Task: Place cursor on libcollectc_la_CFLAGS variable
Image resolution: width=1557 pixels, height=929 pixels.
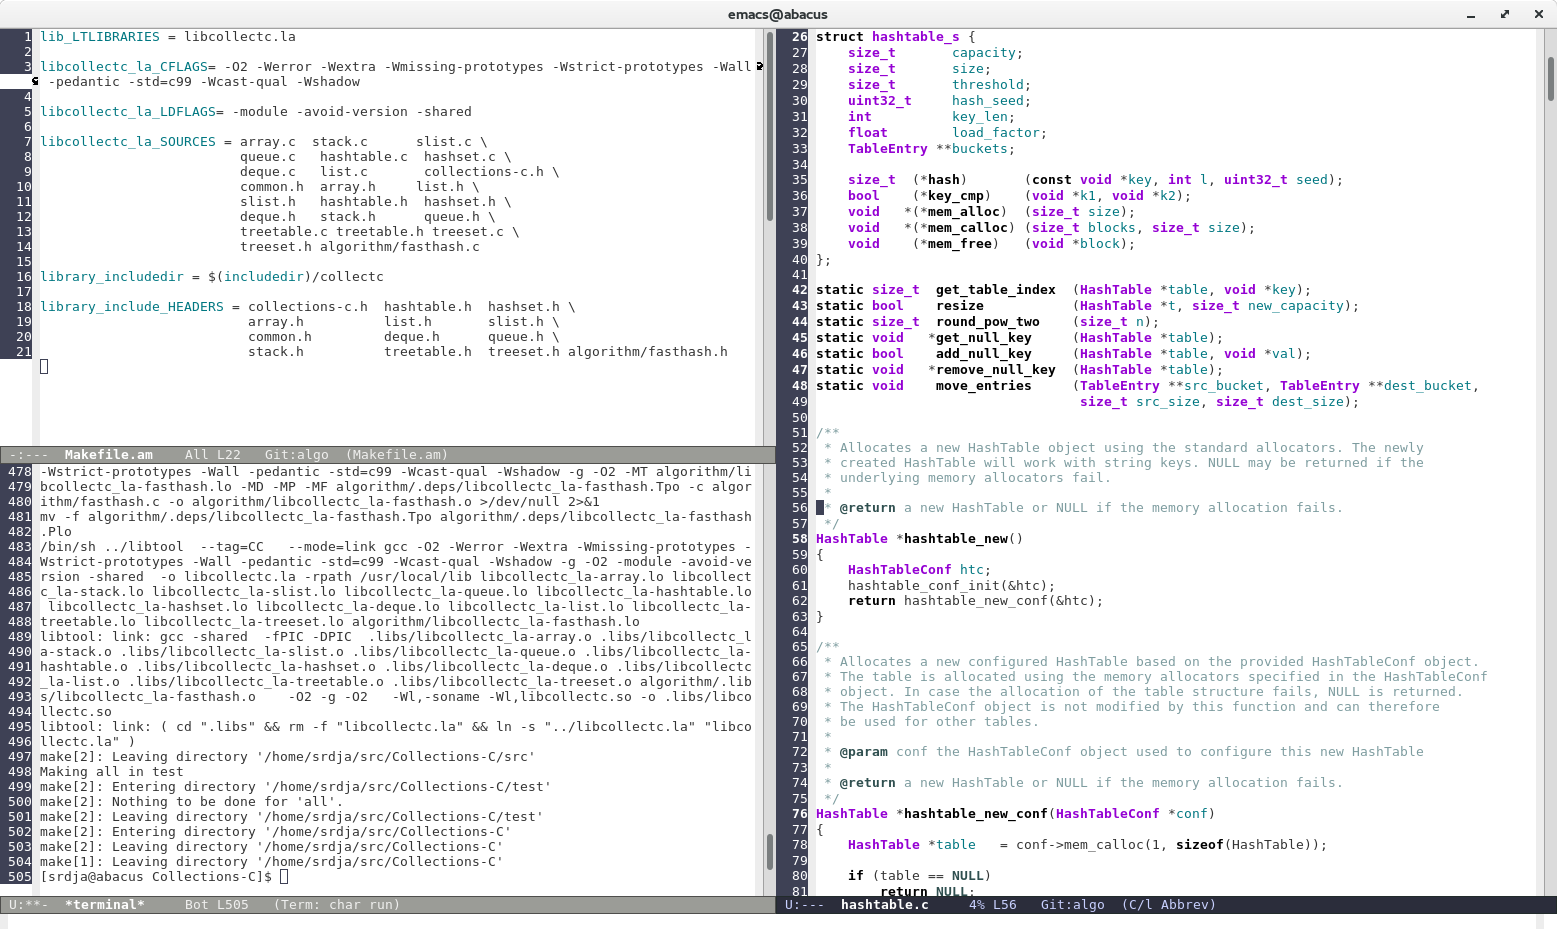Action: click(x=124, y=66)
